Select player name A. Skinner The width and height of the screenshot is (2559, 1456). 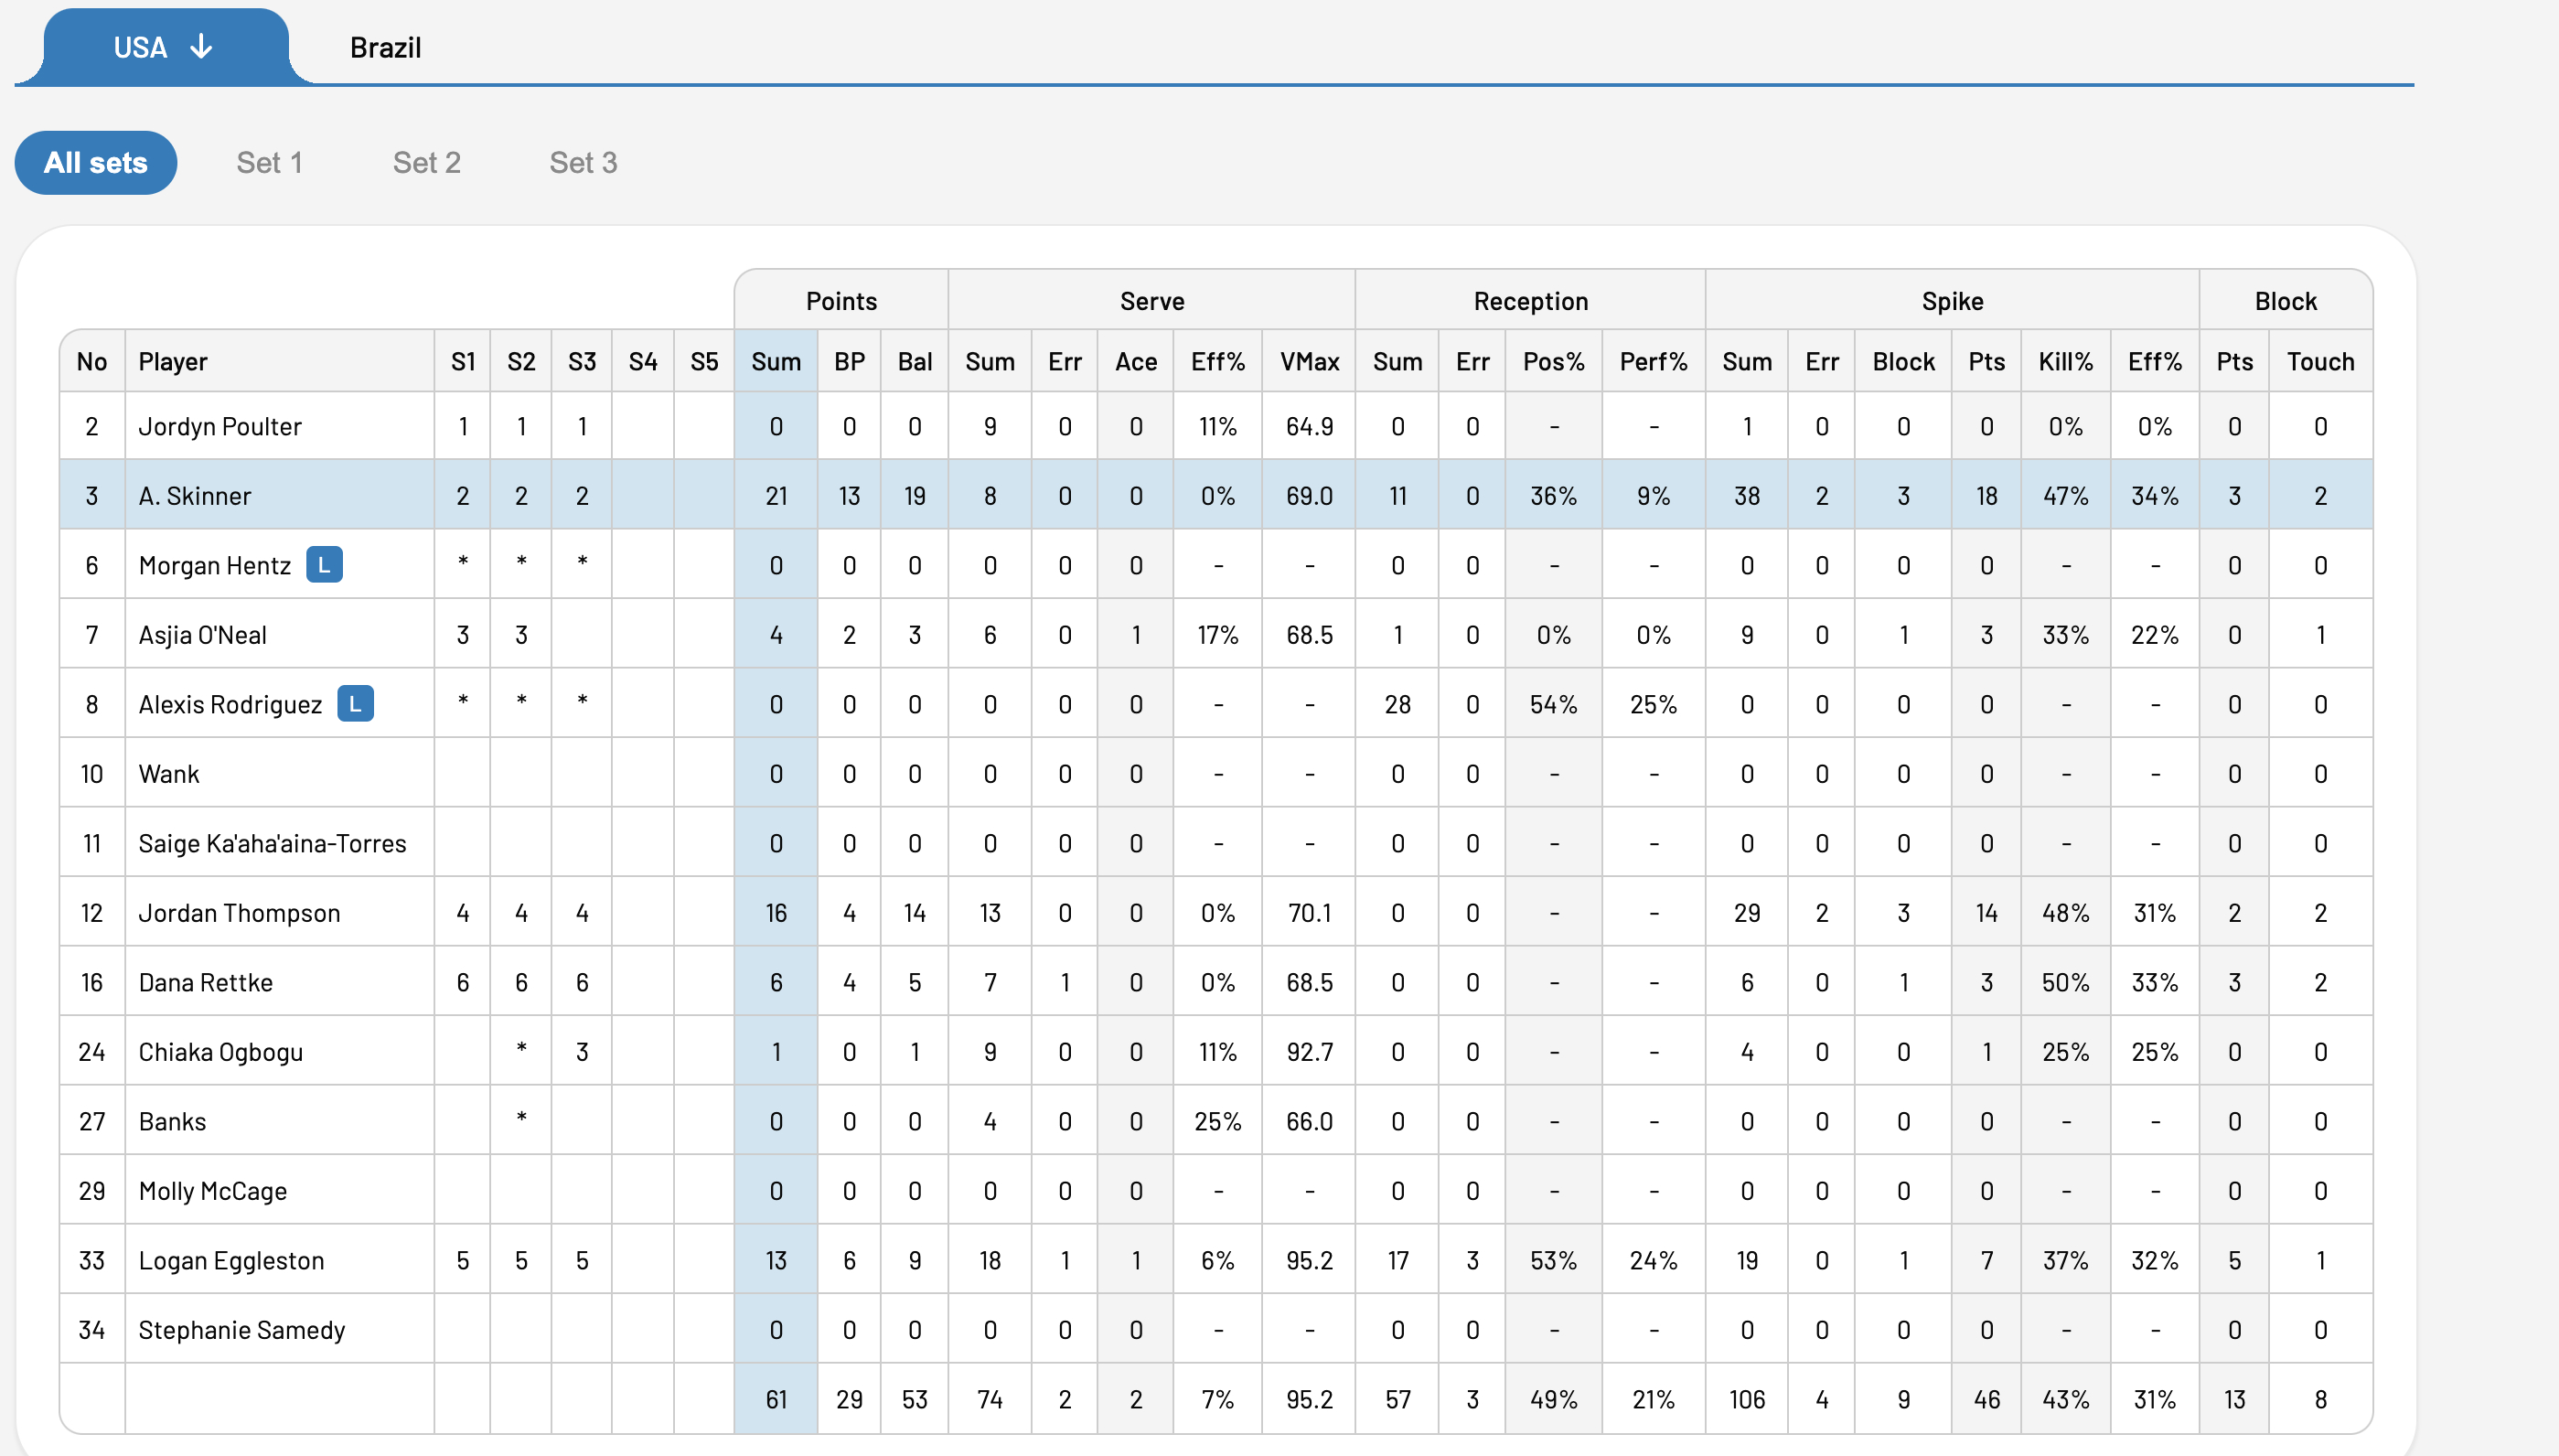pos(195,496)
